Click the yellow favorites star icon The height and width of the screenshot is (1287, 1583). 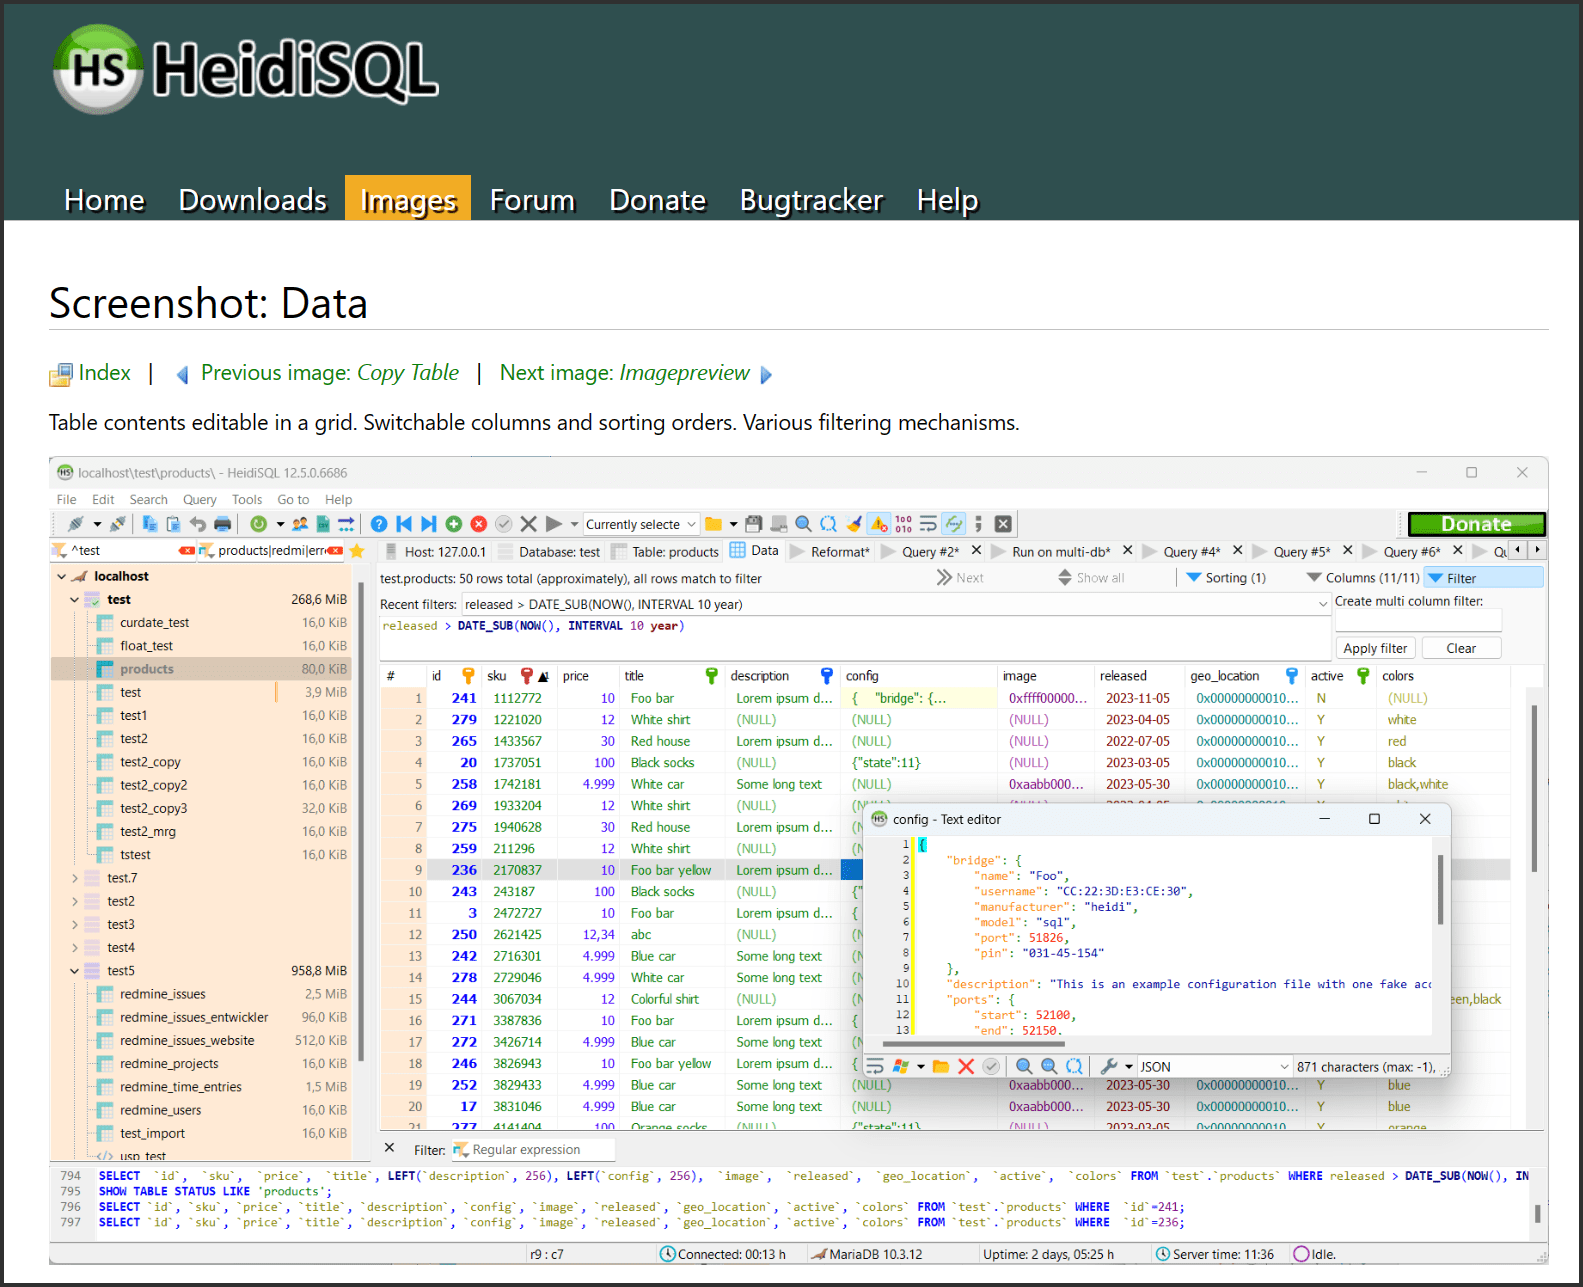357,551
